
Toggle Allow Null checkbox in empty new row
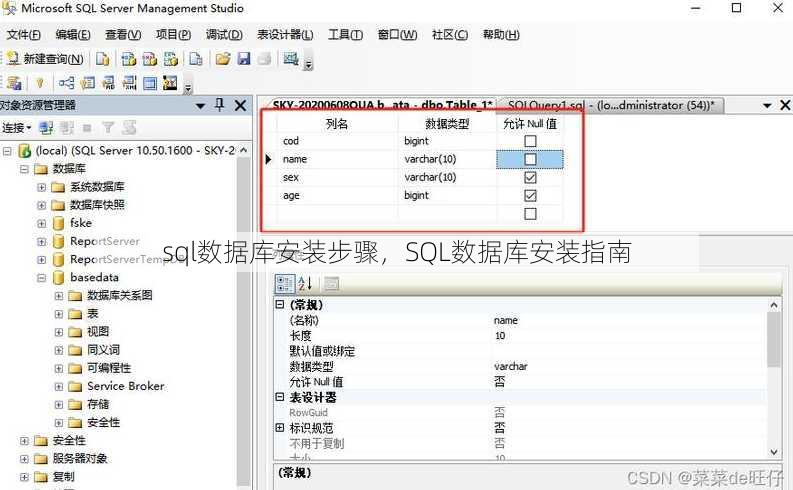(x=530, y=214)
